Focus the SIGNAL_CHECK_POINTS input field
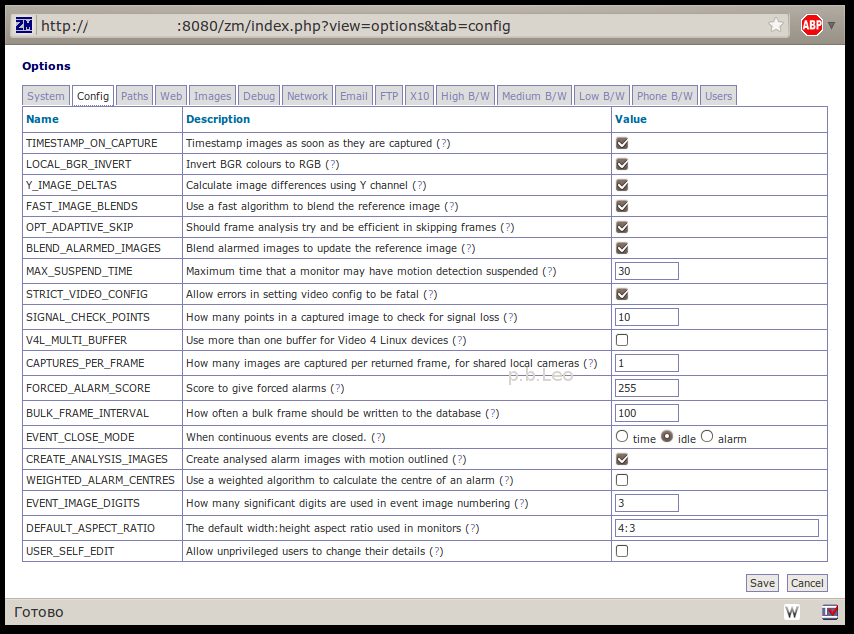The width and height of the screenshot is (854, 634). (x=646, y=317)
